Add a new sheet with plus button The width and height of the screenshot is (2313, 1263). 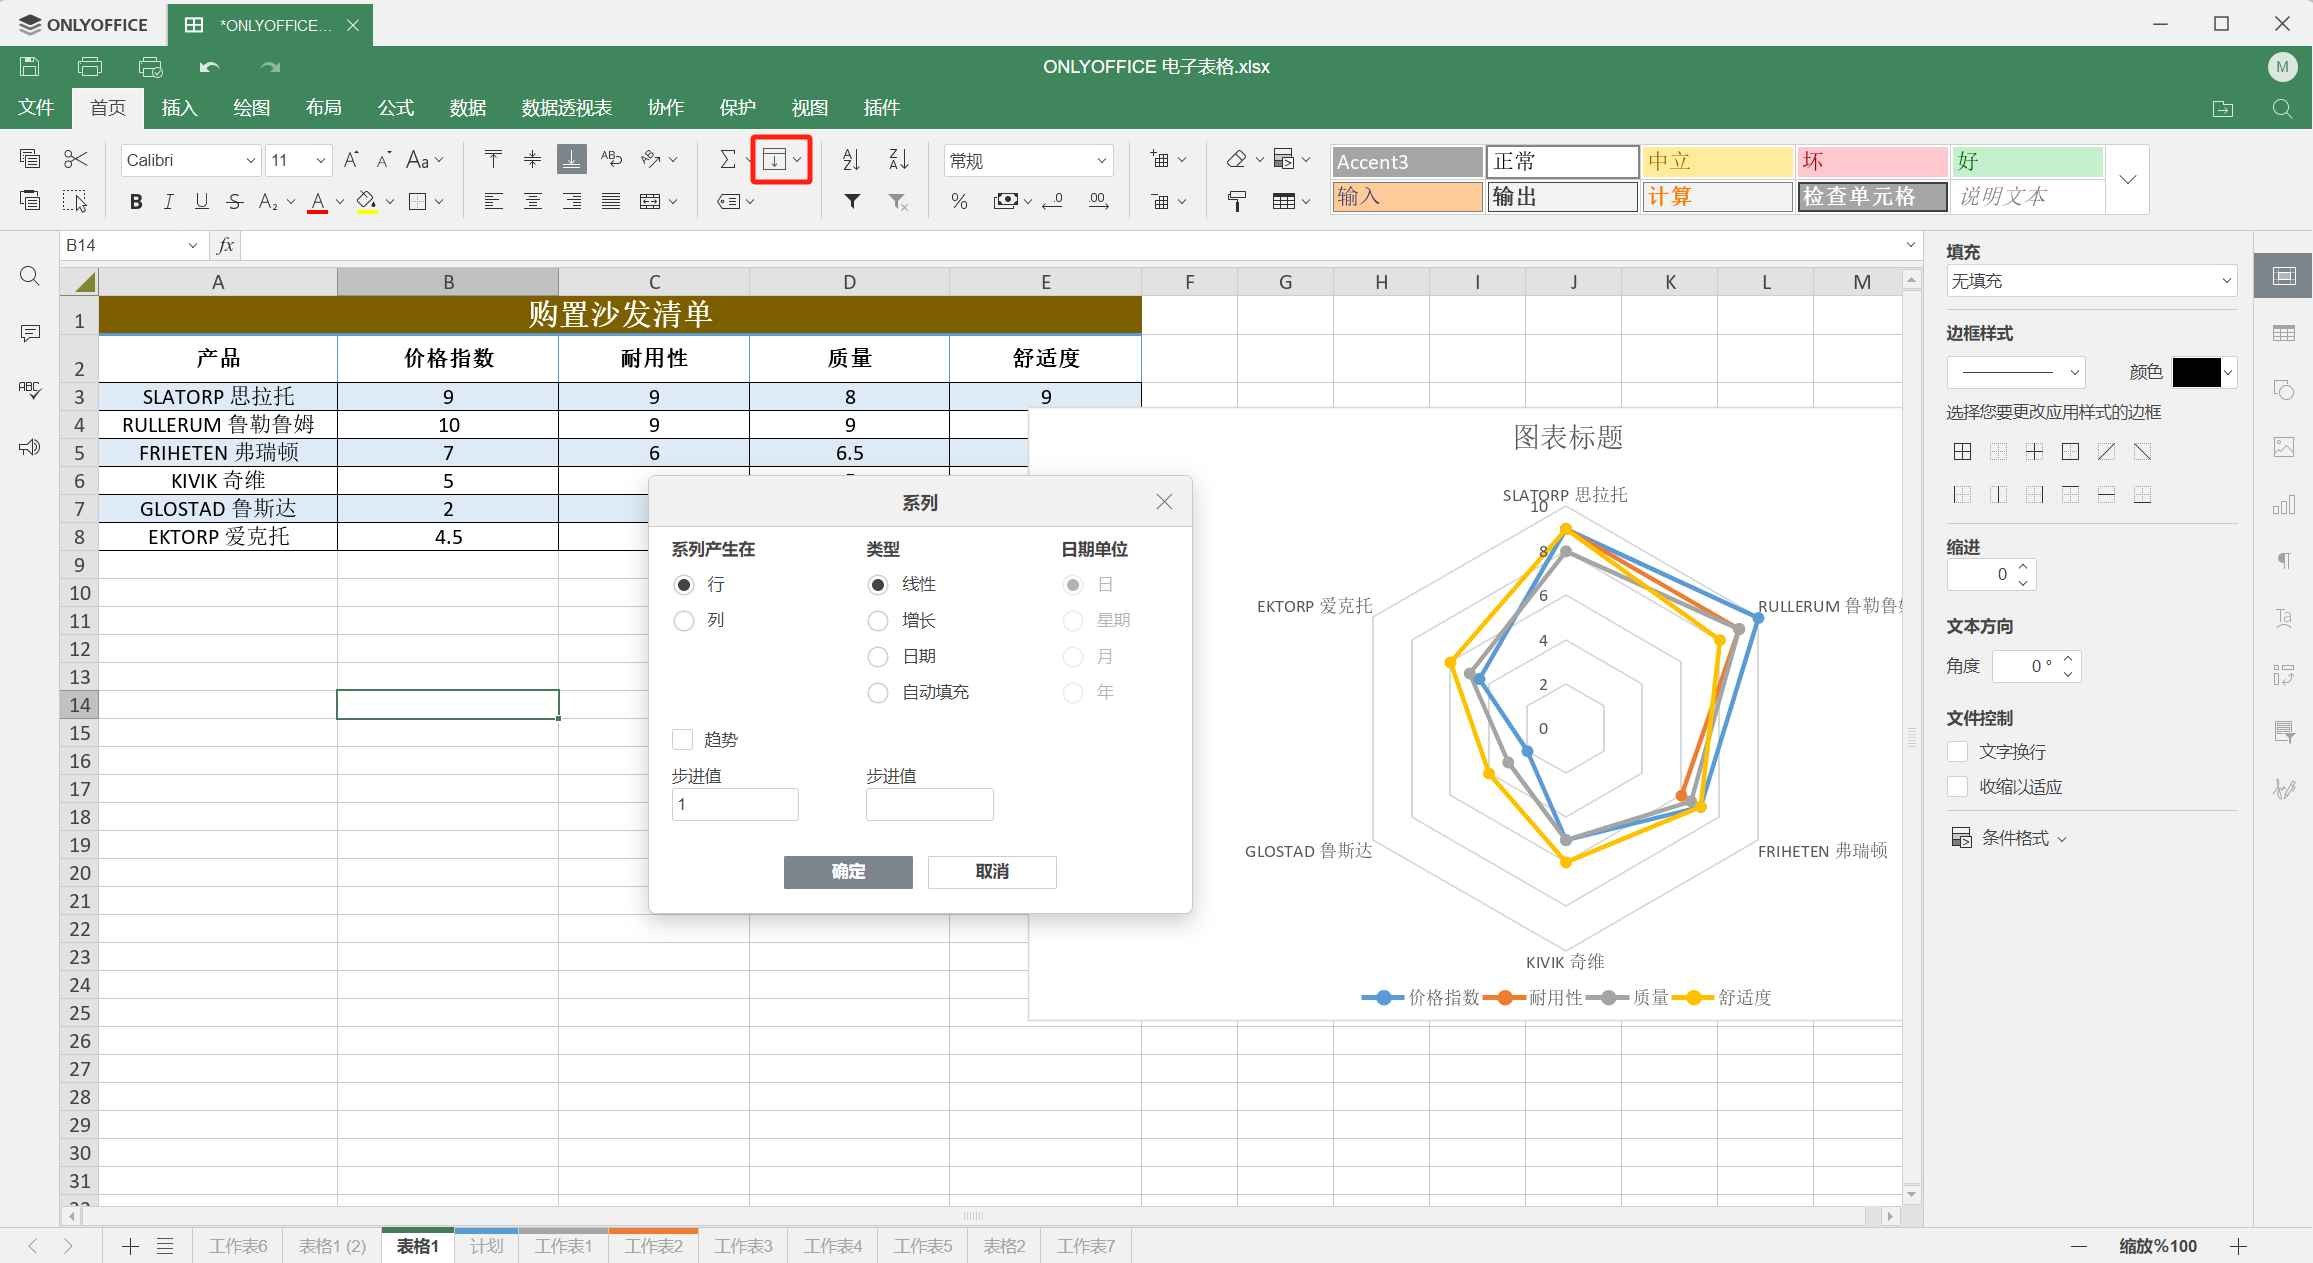130,1246
